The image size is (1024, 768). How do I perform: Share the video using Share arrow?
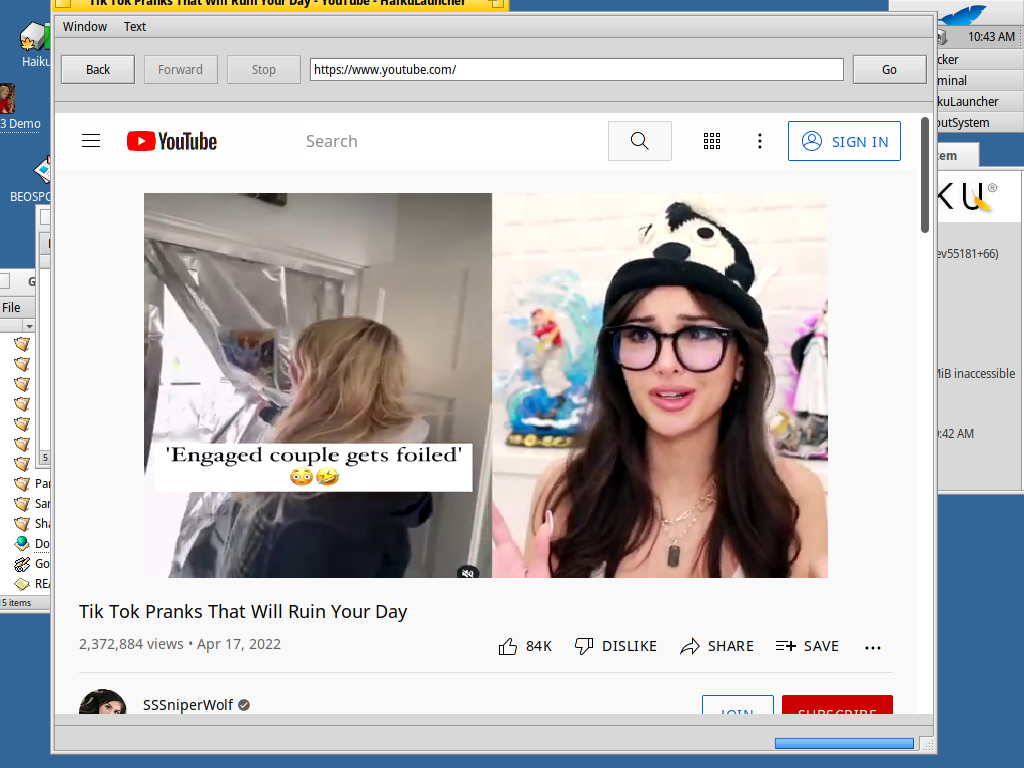click(x=690, y=646)
